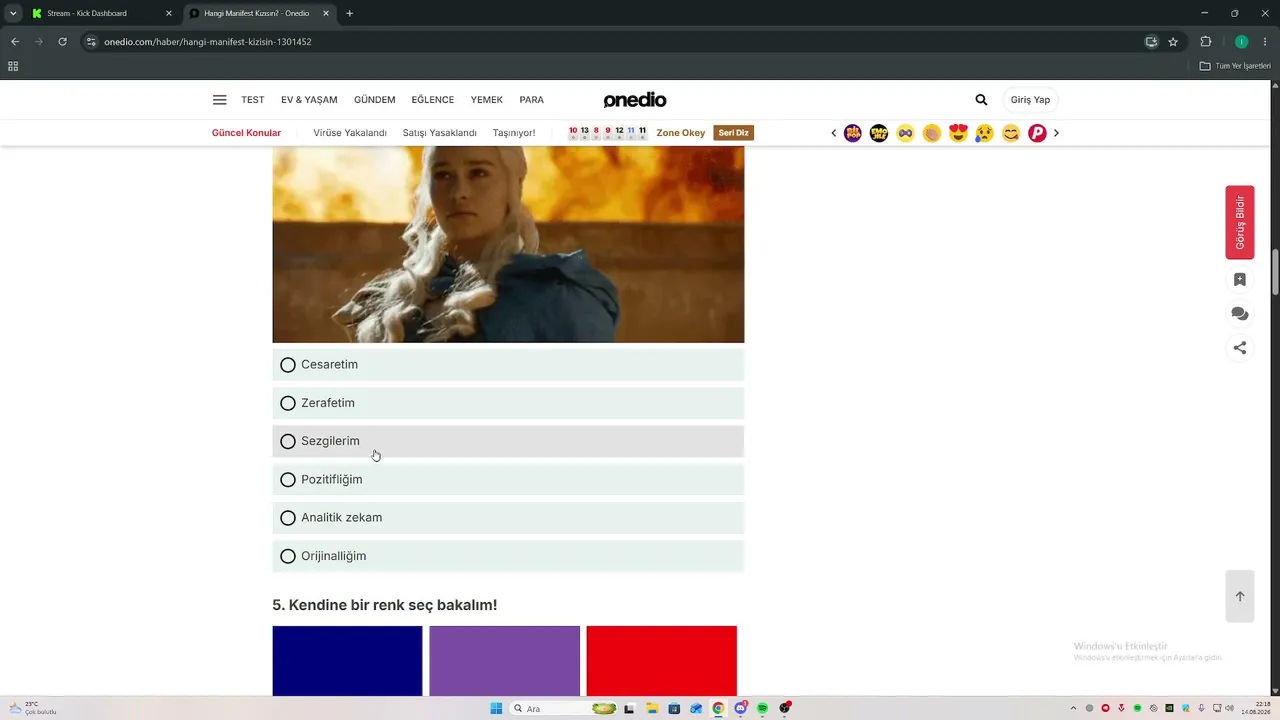Open the Onedio hamburger menu

point(220,100)
